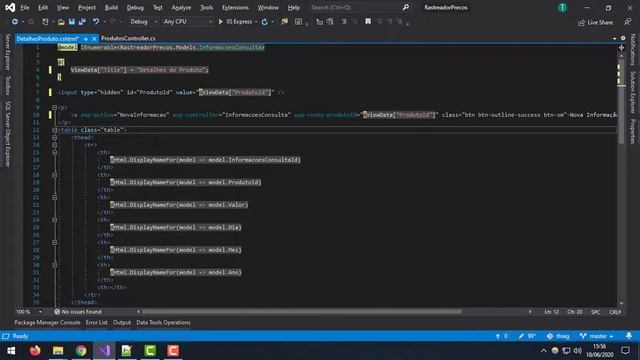
Task: Open the View menu
Action: [x=62, y=7]
